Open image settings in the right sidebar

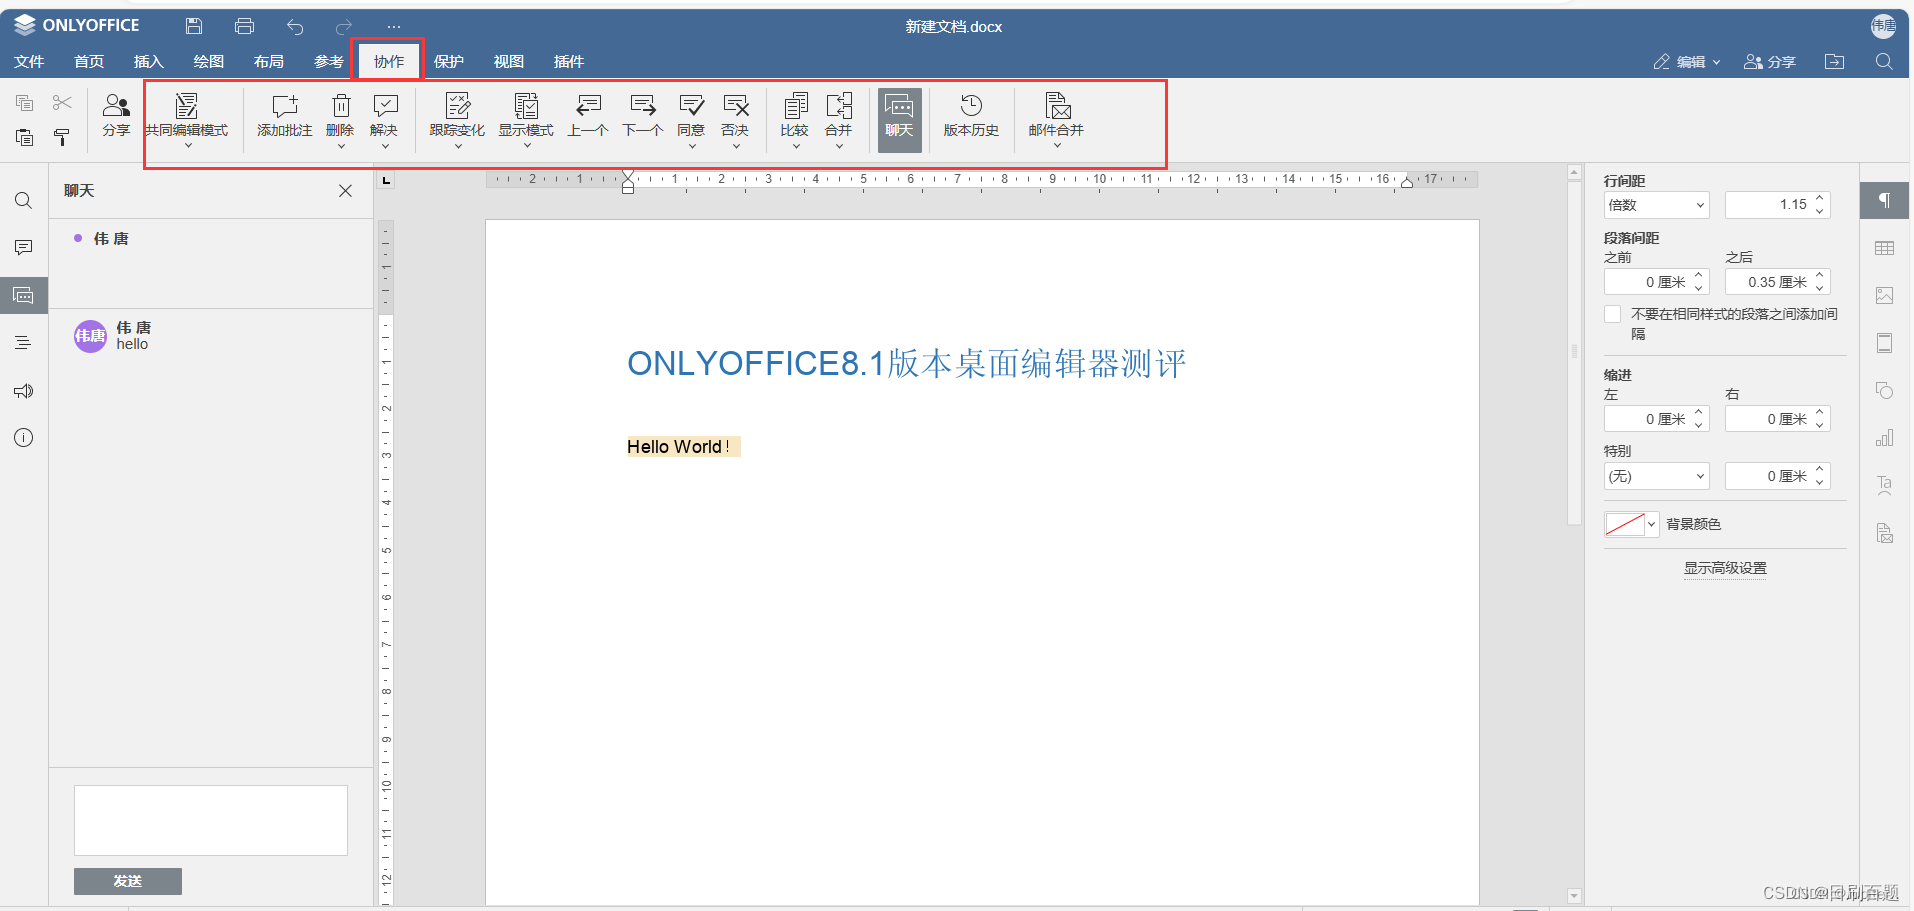click(x=1885, y=295)
